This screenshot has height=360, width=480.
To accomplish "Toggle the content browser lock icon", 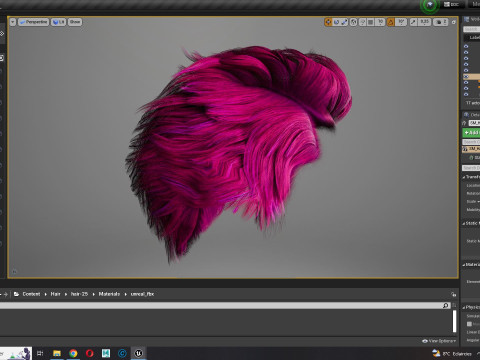I will (x=453, y=294).
